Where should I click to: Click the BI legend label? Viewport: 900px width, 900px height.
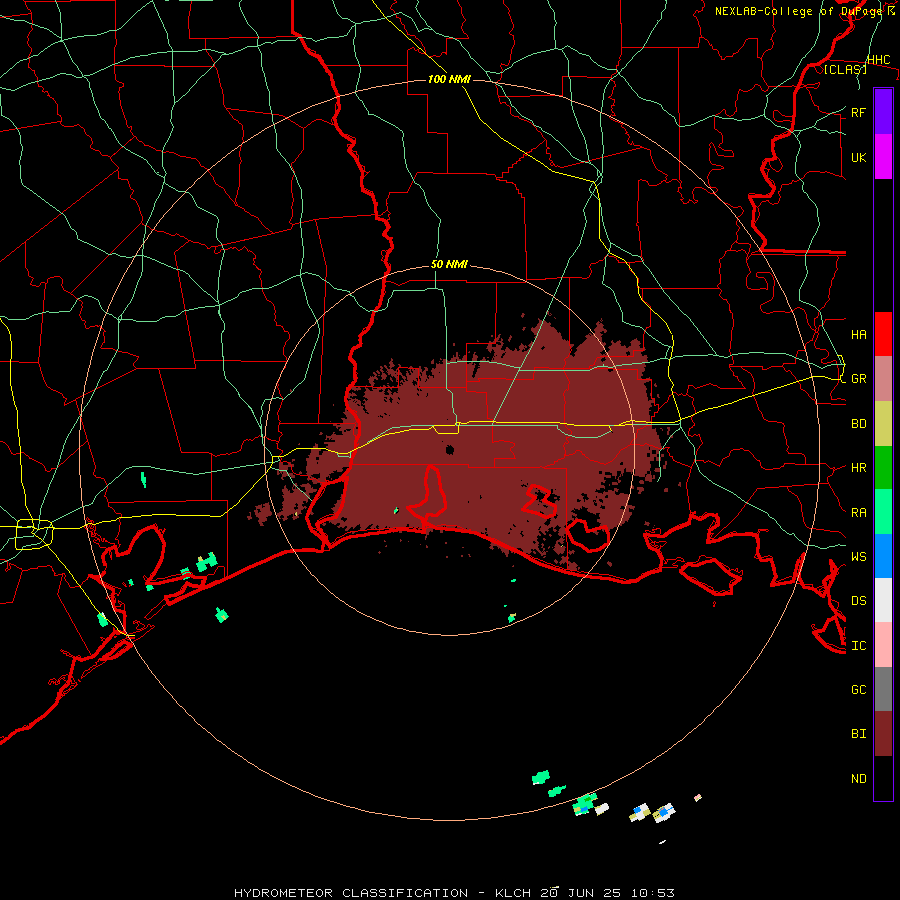(x=859, y=734)
